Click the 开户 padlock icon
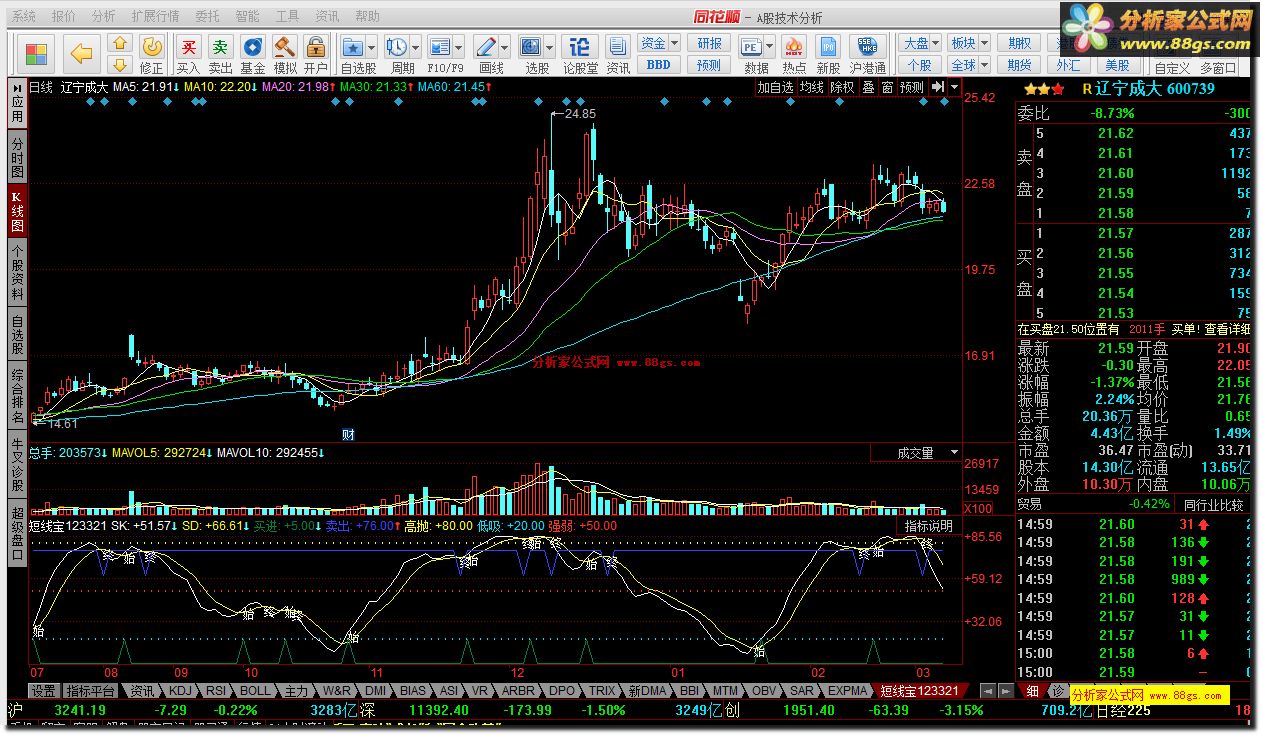Viewport: 1262px width, 735px height. click(x=316, y=47)
